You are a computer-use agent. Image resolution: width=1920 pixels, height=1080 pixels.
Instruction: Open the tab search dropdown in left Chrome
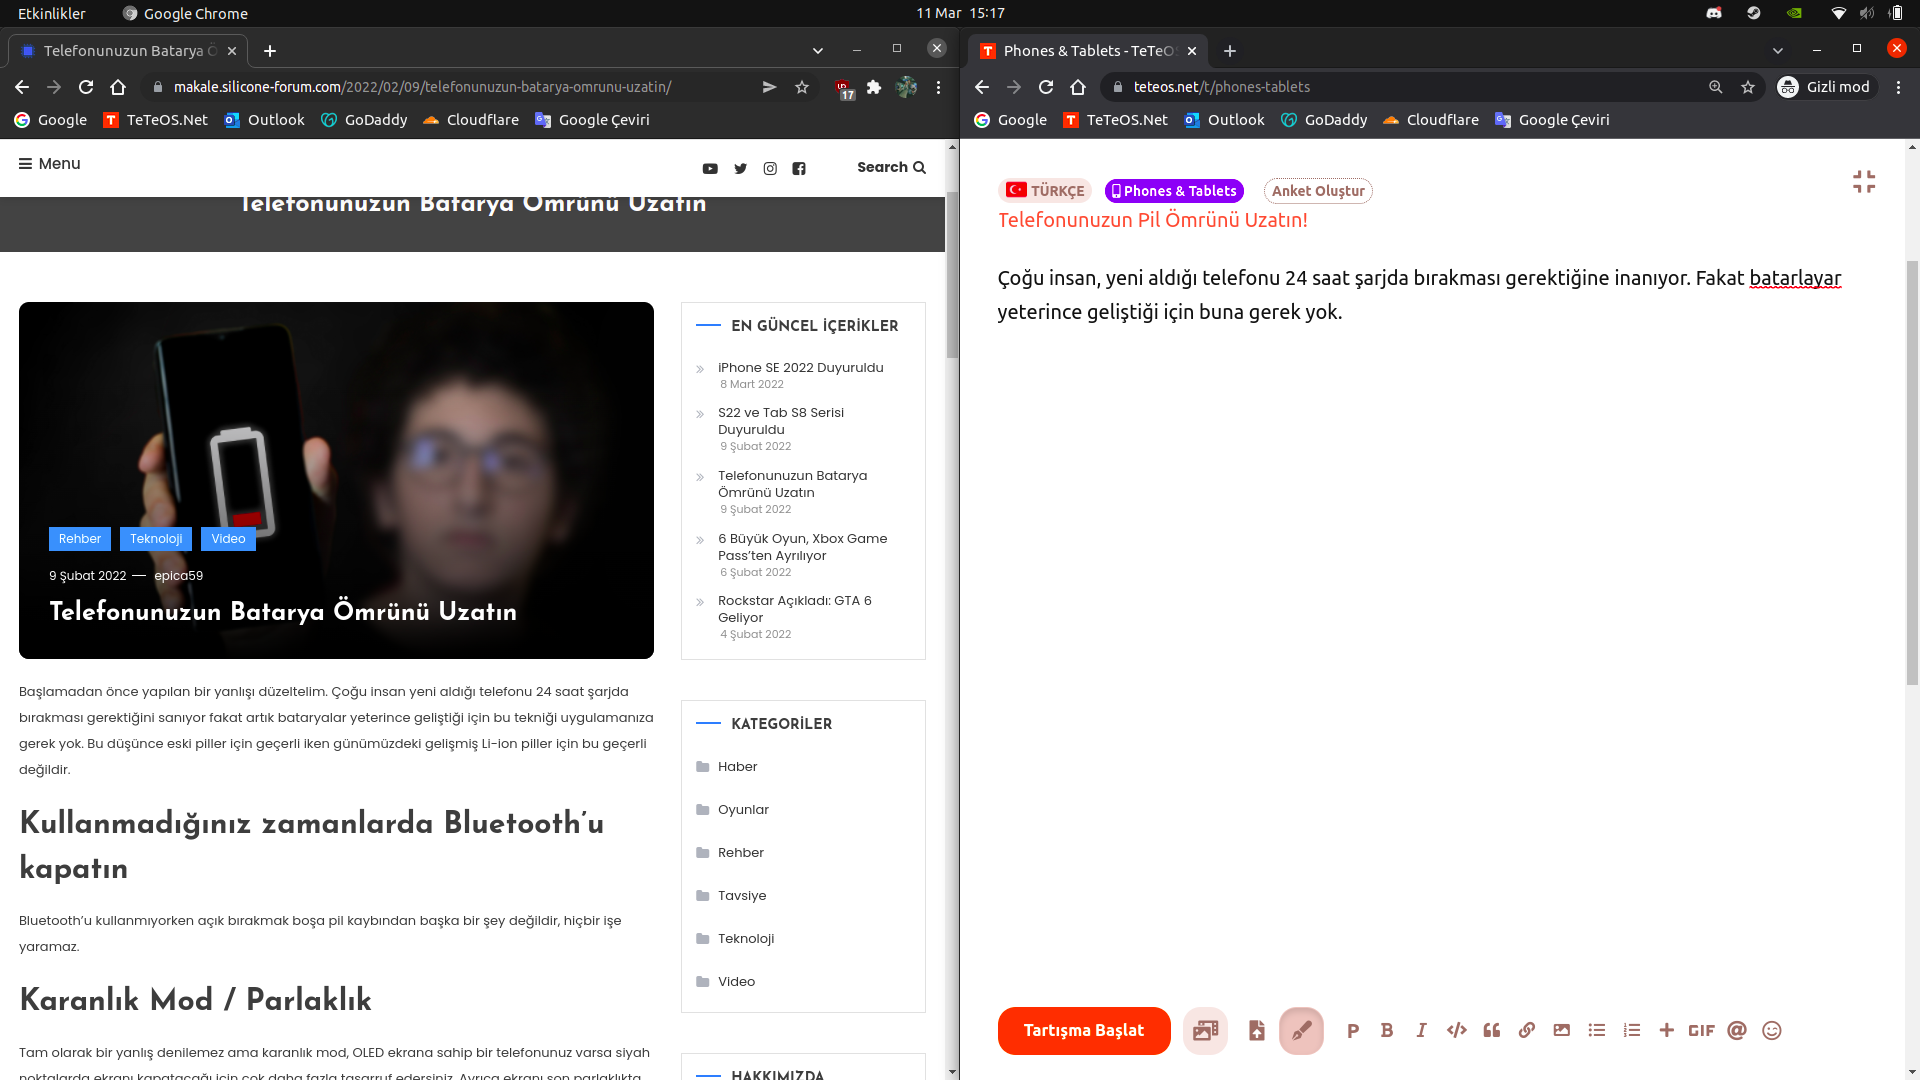point(818,50)
